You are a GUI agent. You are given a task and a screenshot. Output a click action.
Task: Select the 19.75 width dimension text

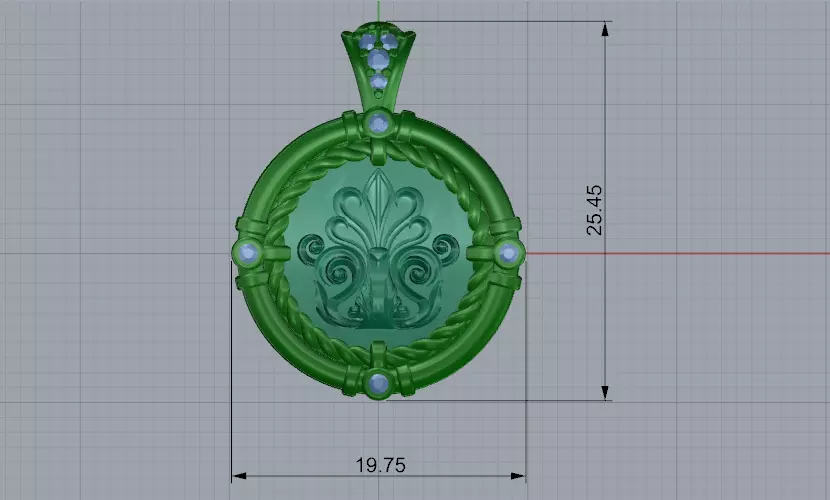[x=381, y=465]
